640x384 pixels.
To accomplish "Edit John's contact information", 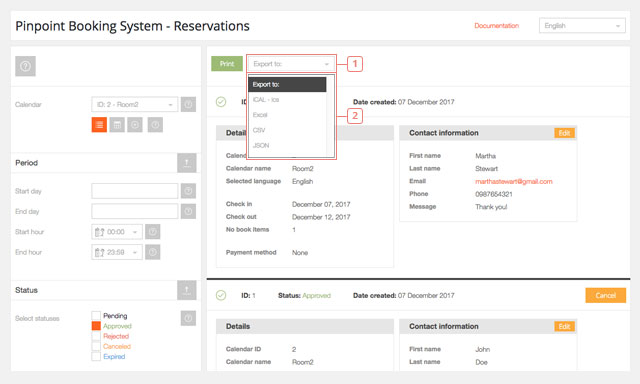I will click(564, 326).
